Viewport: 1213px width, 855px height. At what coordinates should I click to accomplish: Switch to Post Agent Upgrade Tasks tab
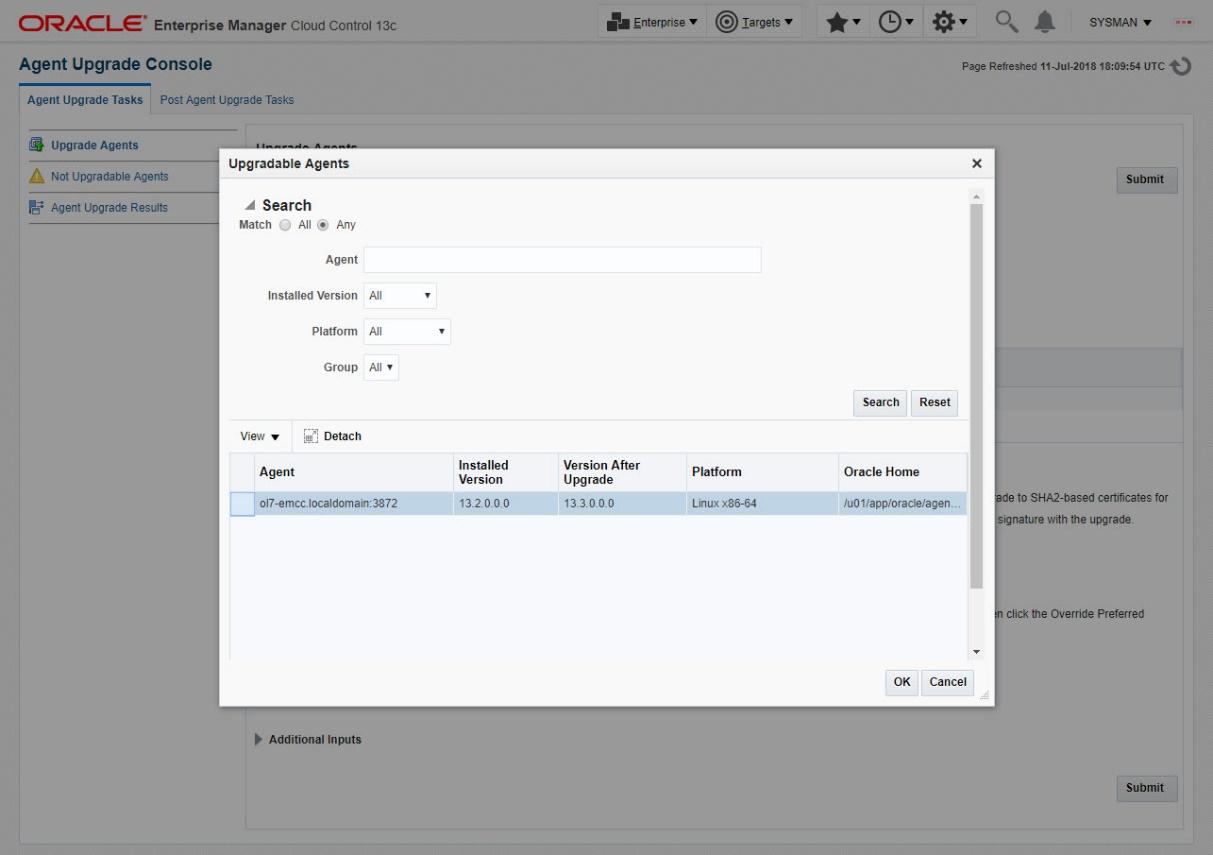coord(227,100)
